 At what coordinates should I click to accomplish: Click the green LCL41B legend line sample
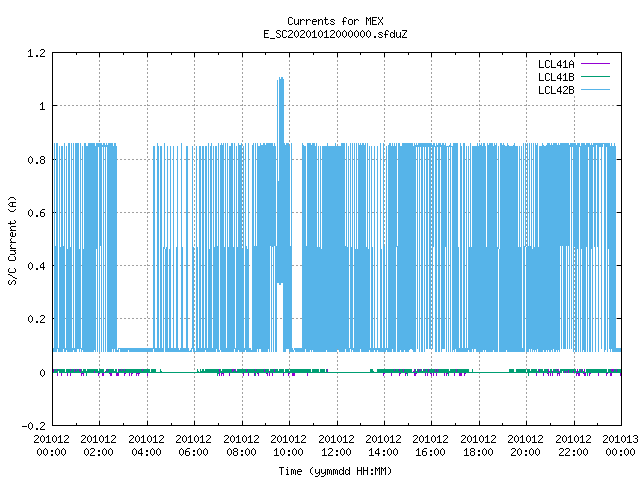point(595,76)
